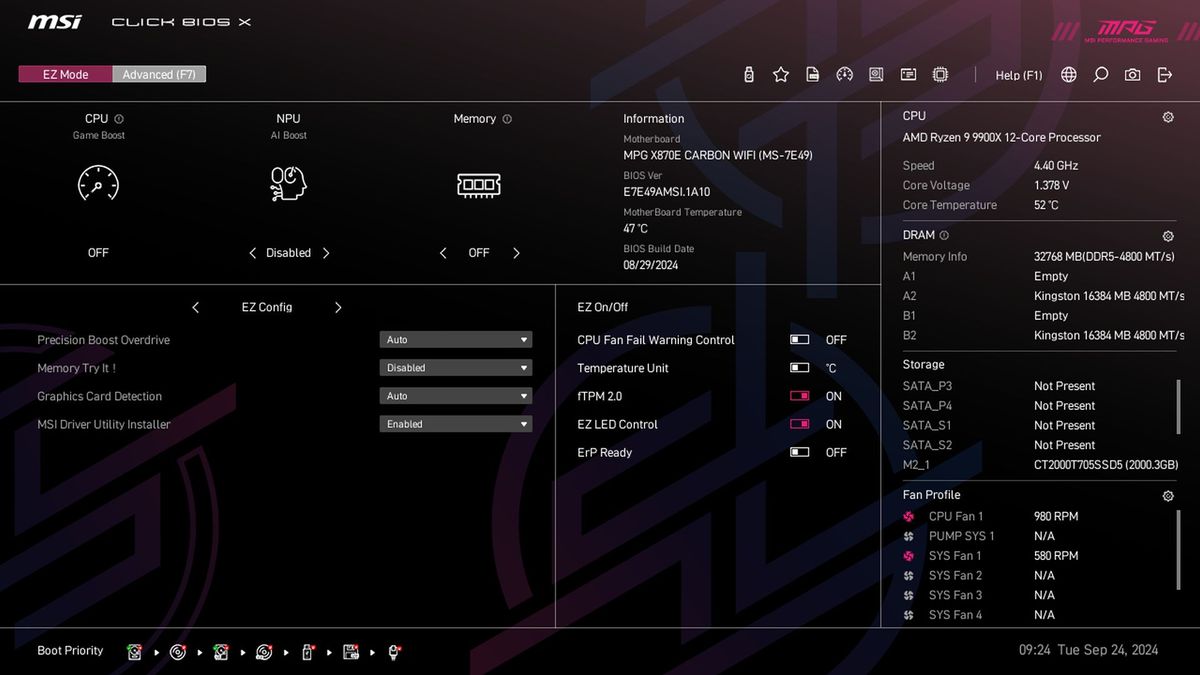Image resolution: width=1200 pixels, height=675 pixels.
Task: Click left chevron beside NPU Disabled
Action: (x=252, y=253)
